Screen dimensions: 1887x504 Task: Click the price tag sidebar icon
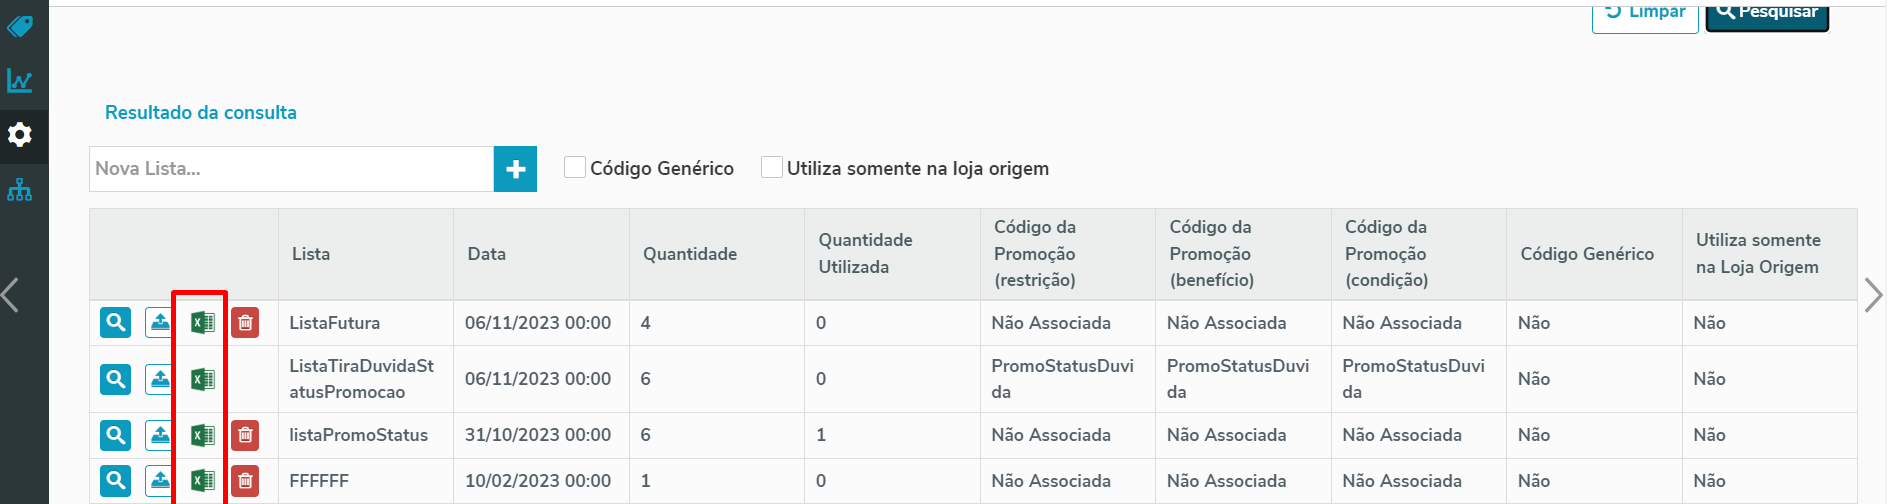(x=20, y=26)
